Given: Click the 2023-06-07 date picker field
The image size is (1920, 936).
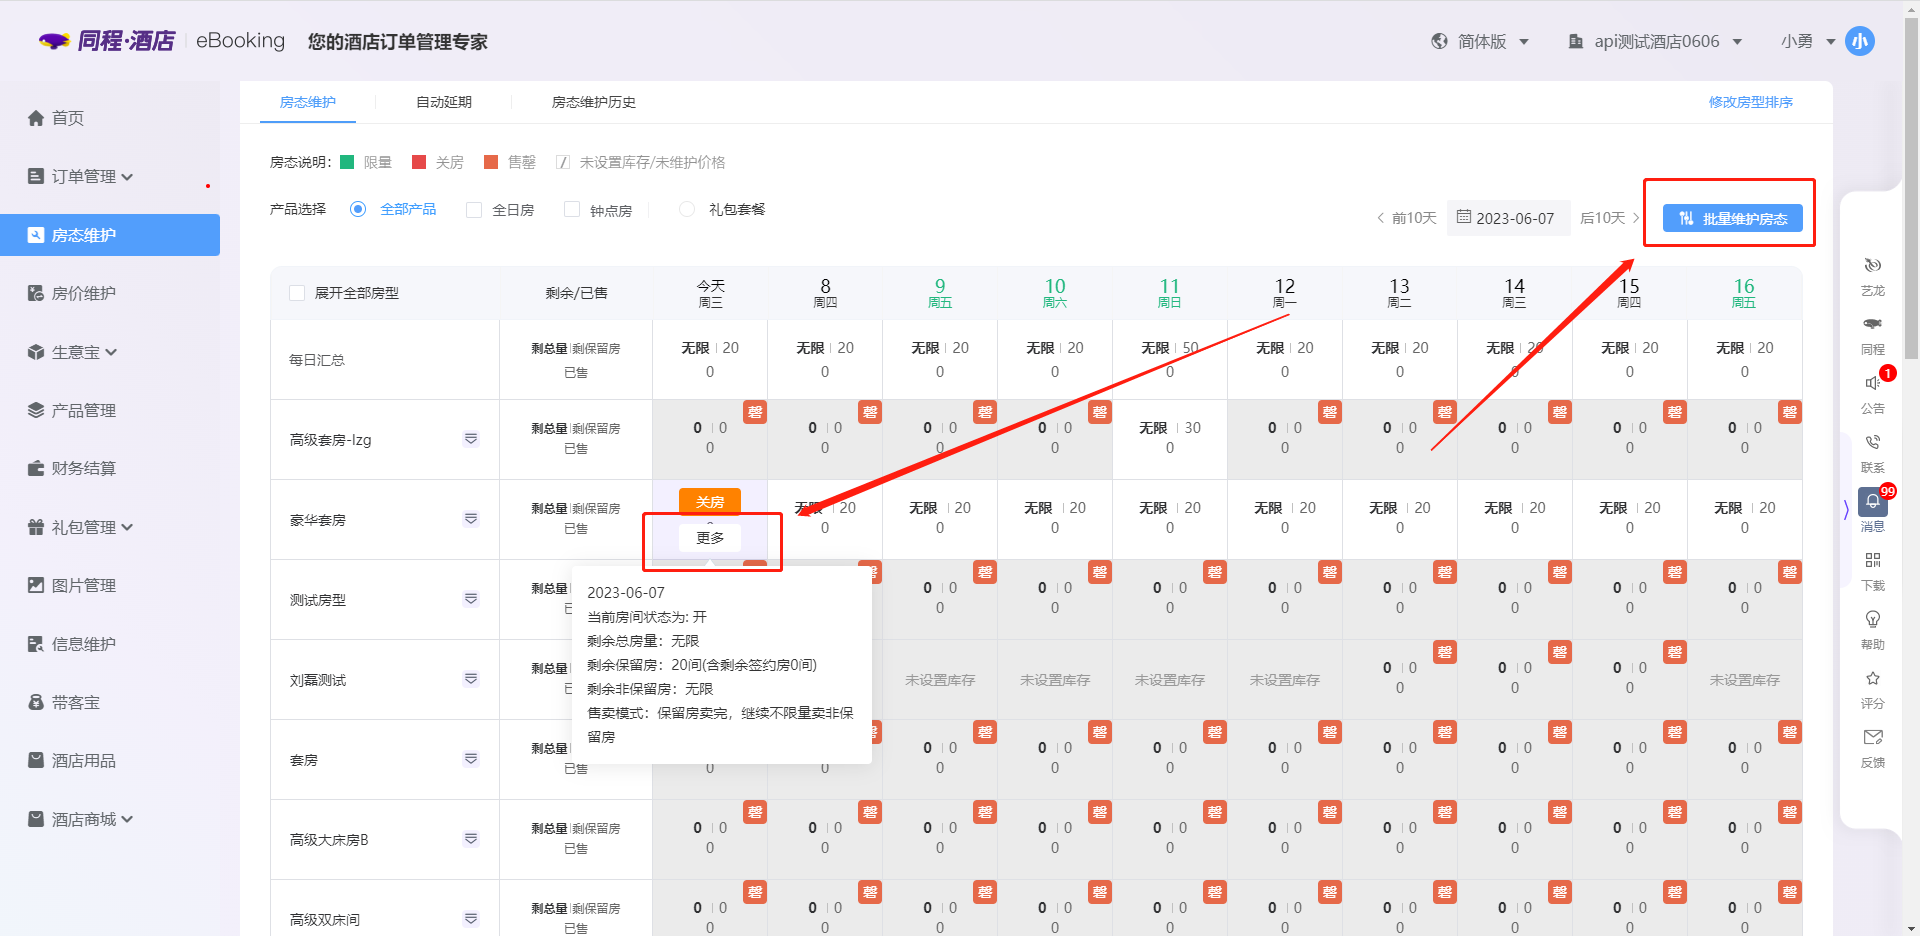Looking at the screenshot, I should [1506, 218].
